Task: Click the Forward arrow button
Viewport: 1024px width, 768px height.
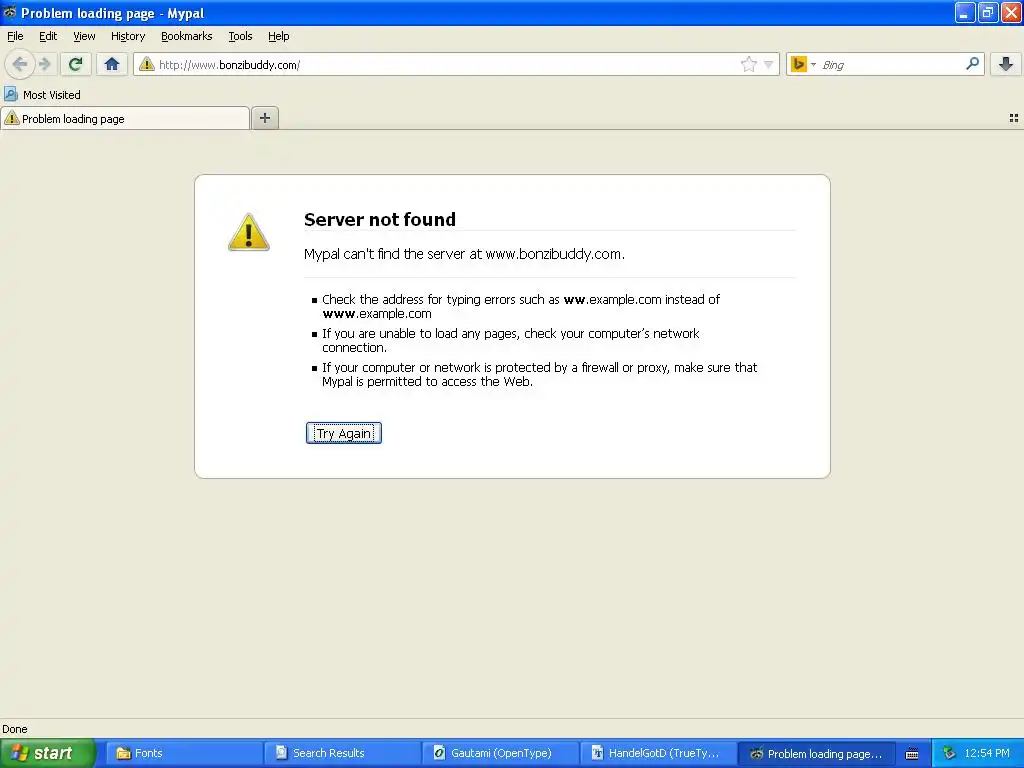Action: 44,64
